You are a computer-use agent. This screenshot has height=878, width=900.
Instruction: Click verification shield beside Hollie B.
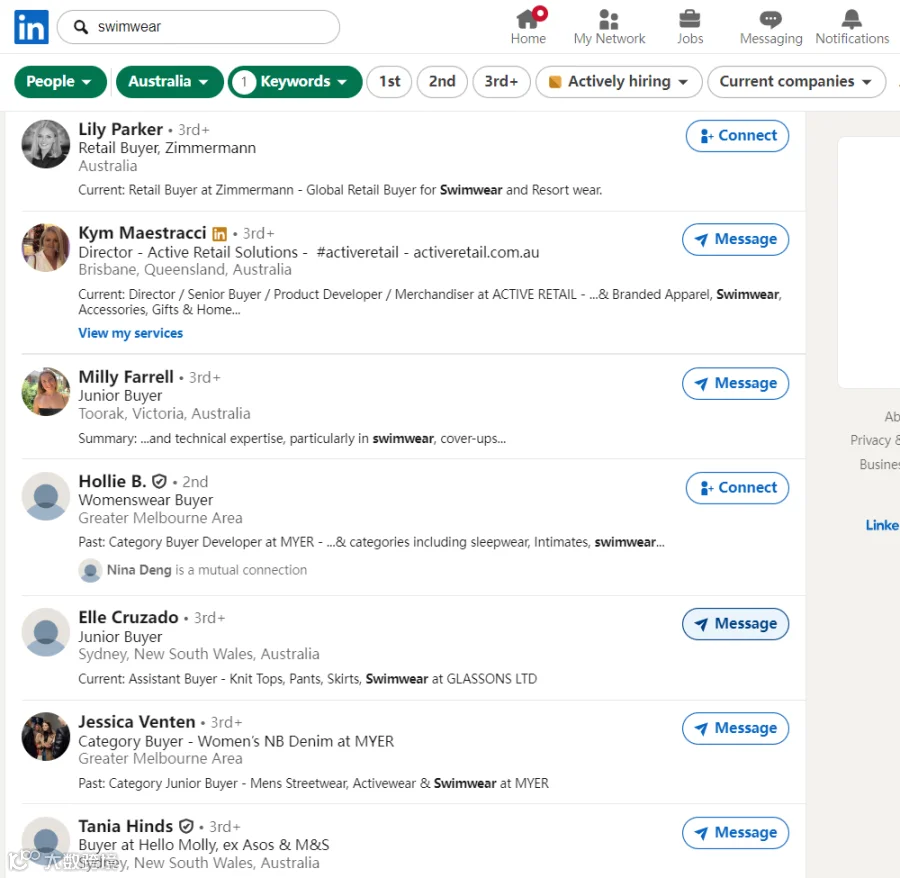point(160,481)
